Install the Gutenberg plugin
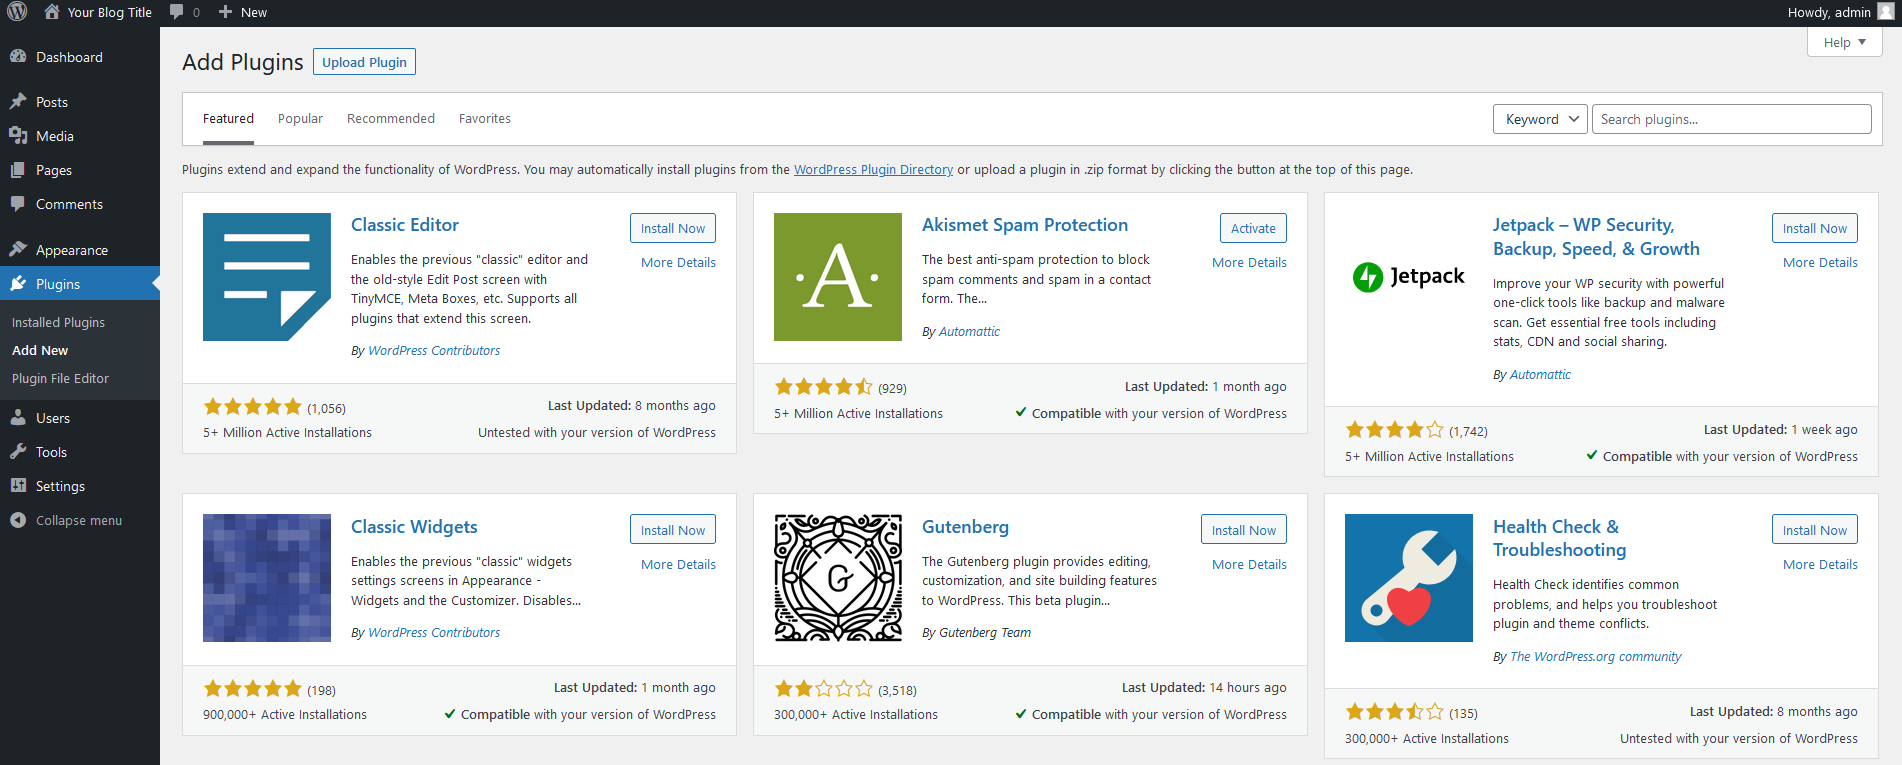The height and width of the screenshot is (765, 1902). point(1244,530)
